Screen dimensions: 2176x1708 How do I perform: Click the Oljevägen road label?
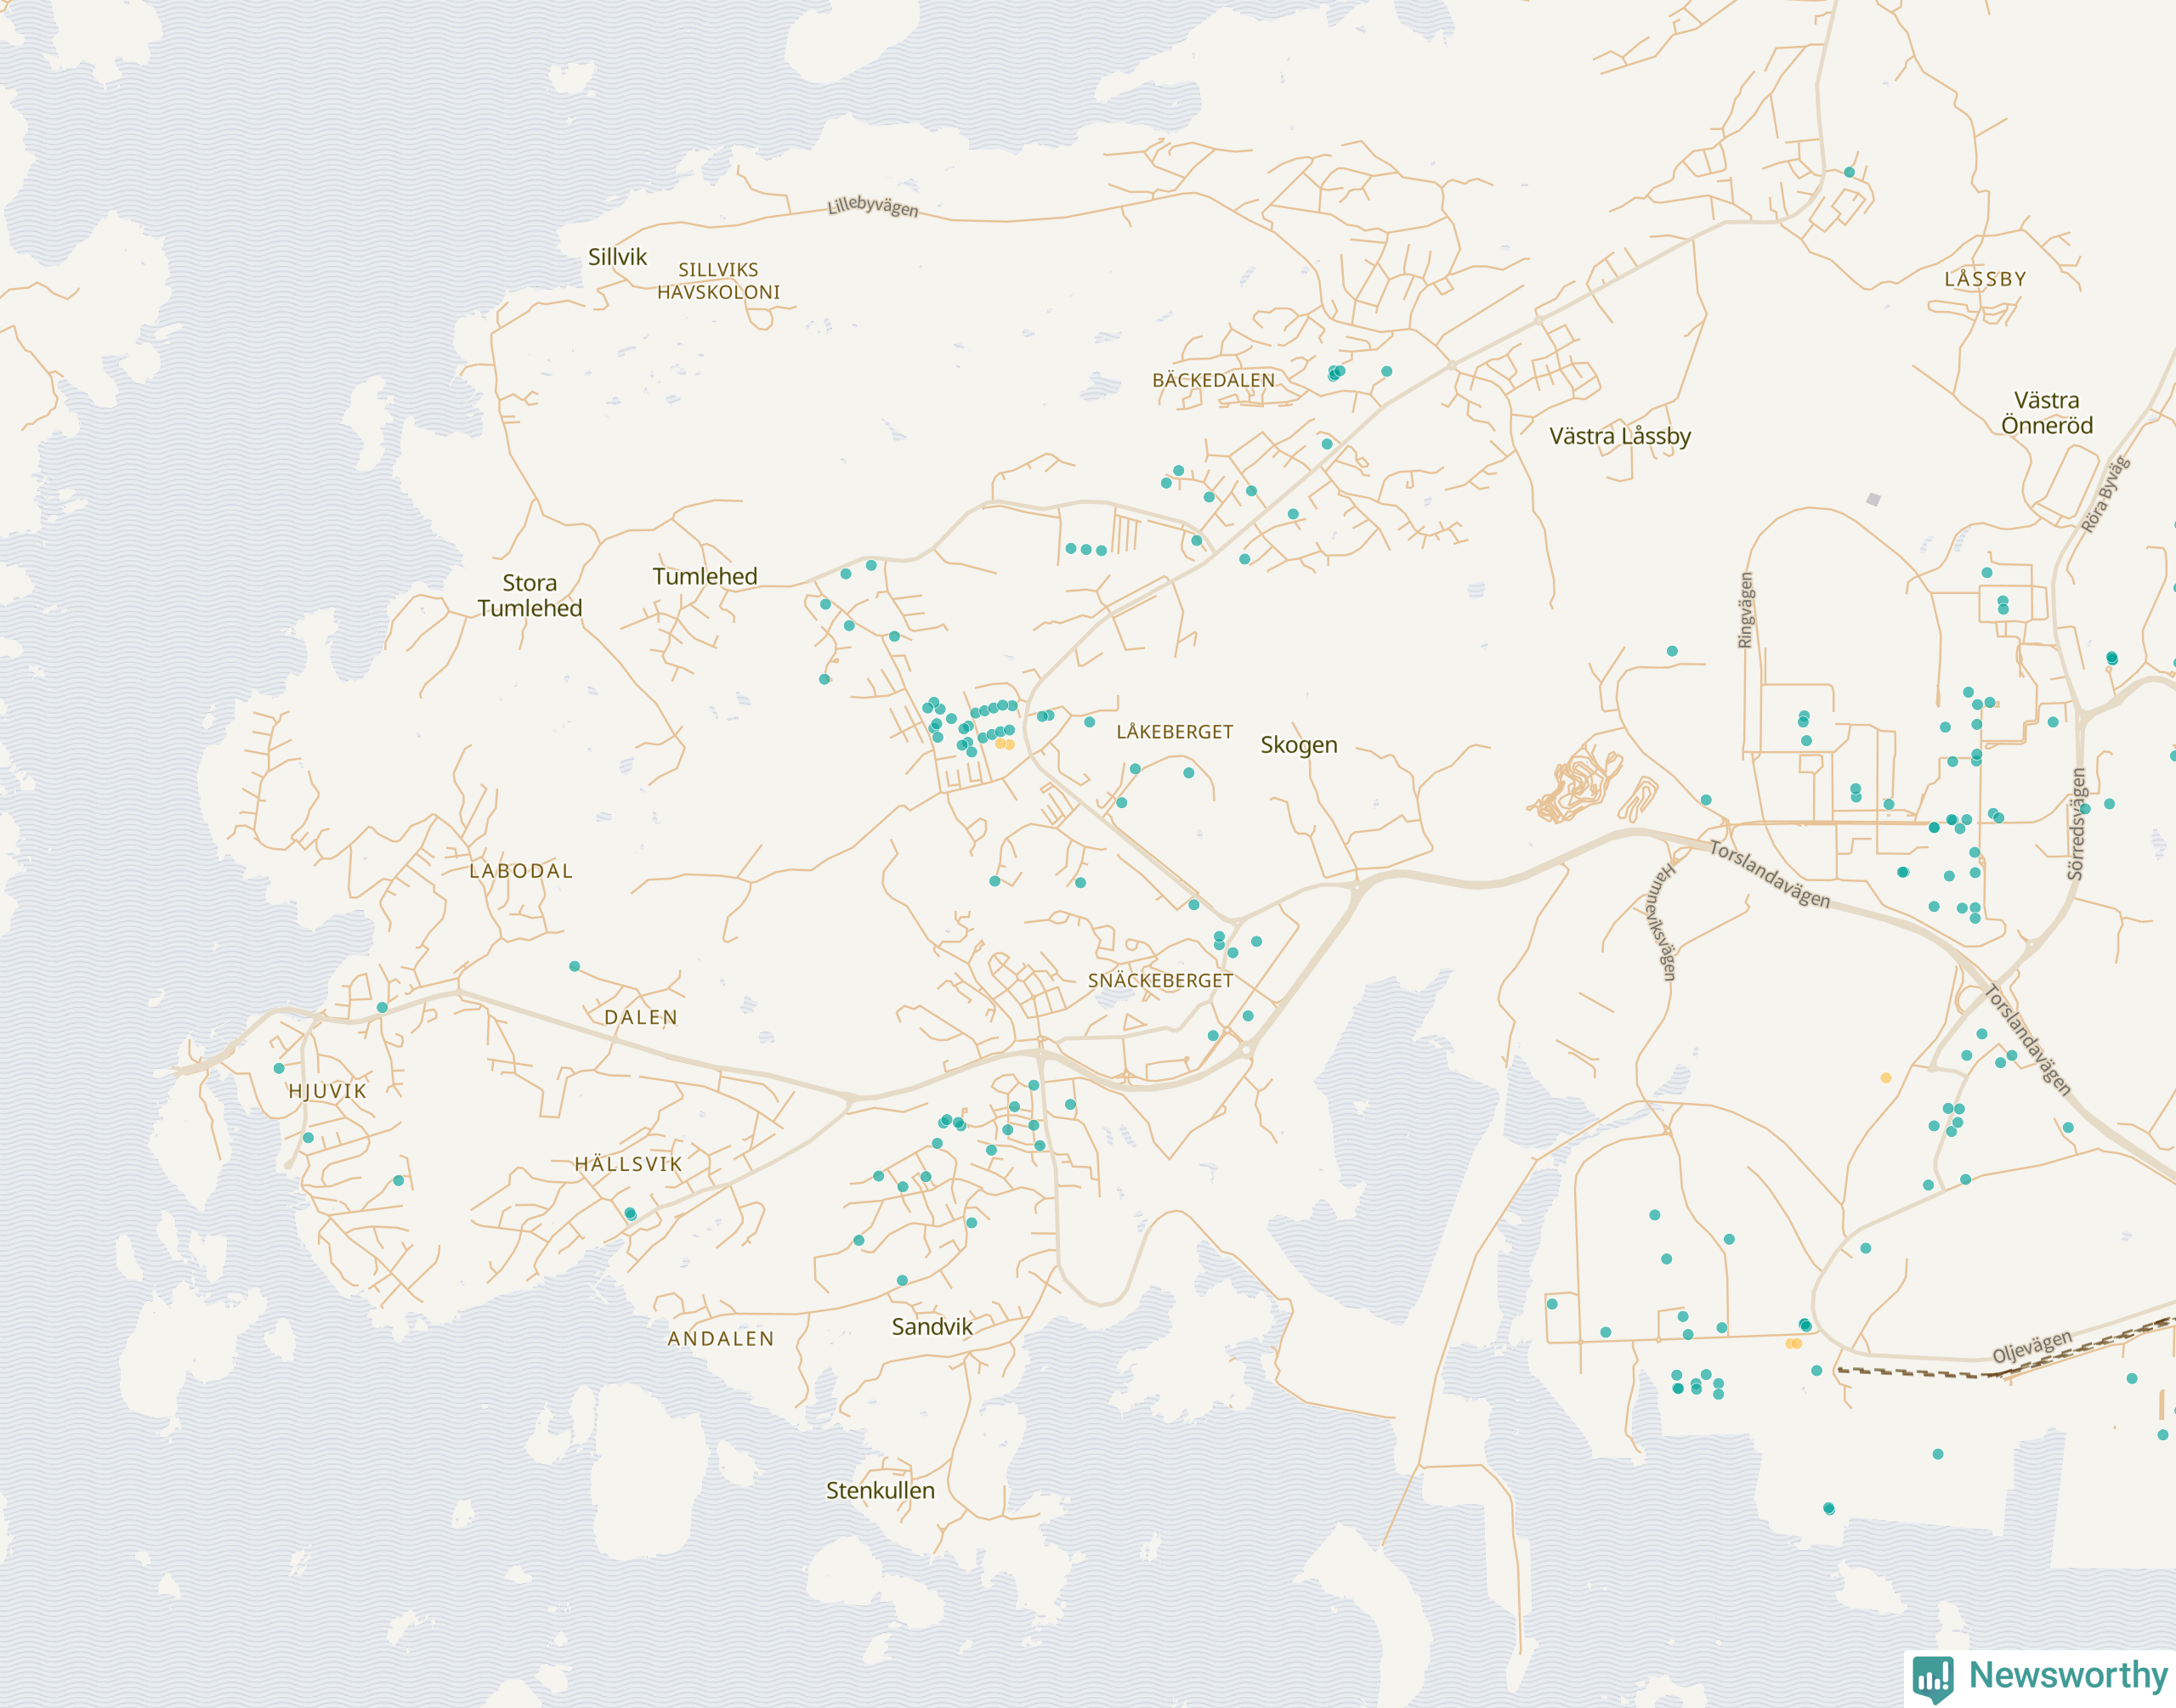click(x=2032, y=1346)
